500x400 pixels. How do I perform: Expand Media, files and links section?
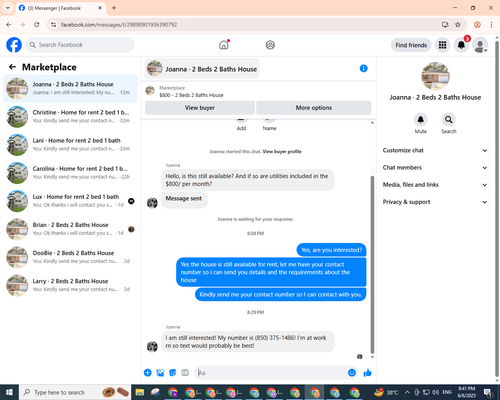point(435,185)
